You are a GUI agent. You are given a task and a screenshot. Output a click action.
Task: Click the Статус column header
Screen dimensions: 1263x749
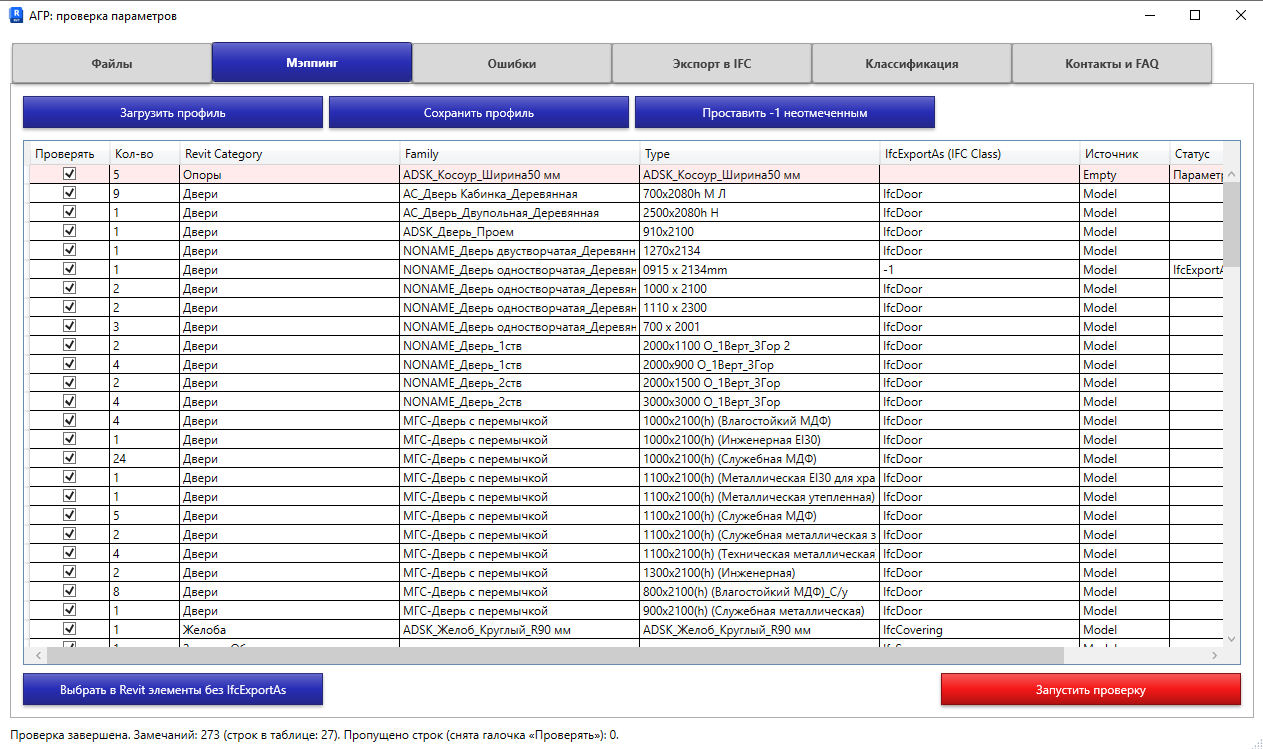point(1197,154)
